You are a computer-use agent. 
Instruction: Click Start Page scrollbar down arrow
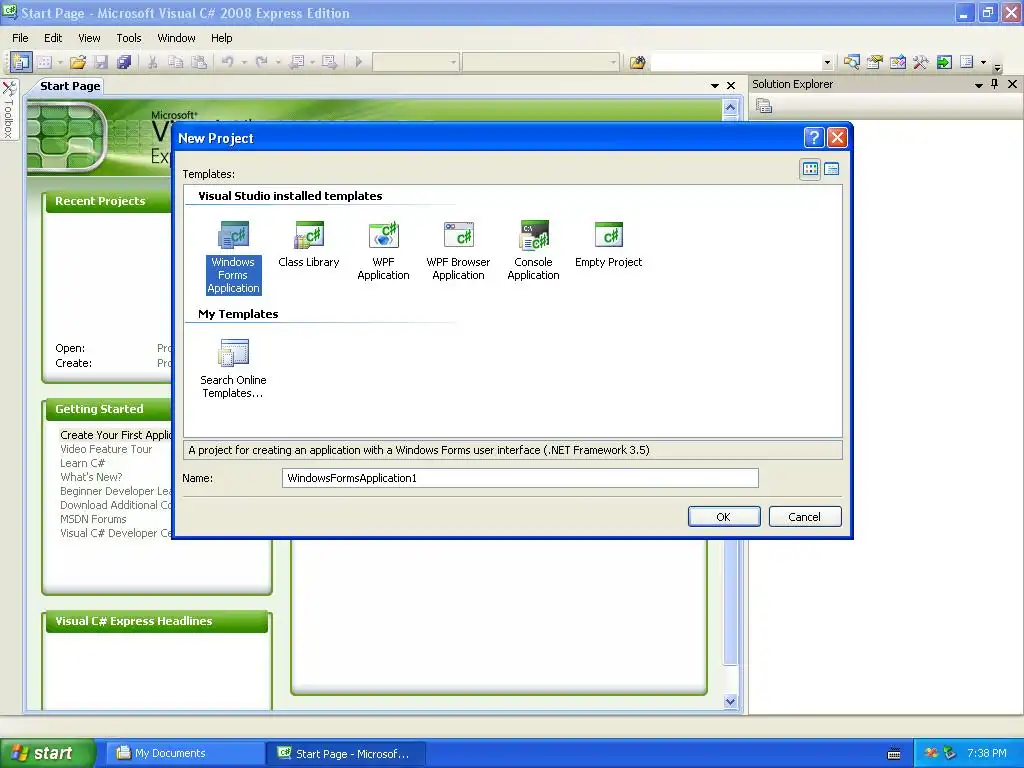731,701
